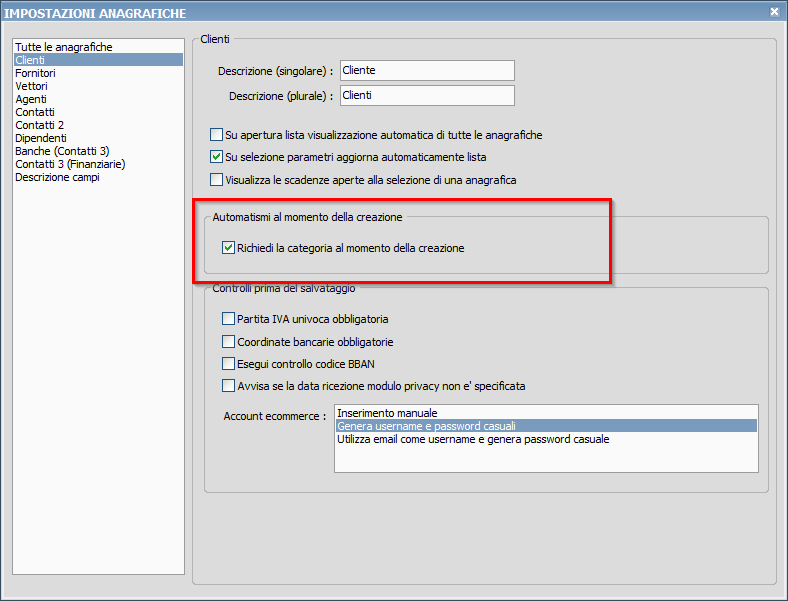Screen dimensions: 788x601
Task: Select 'Genera username e password casuali' option
Action: [546, 426]
